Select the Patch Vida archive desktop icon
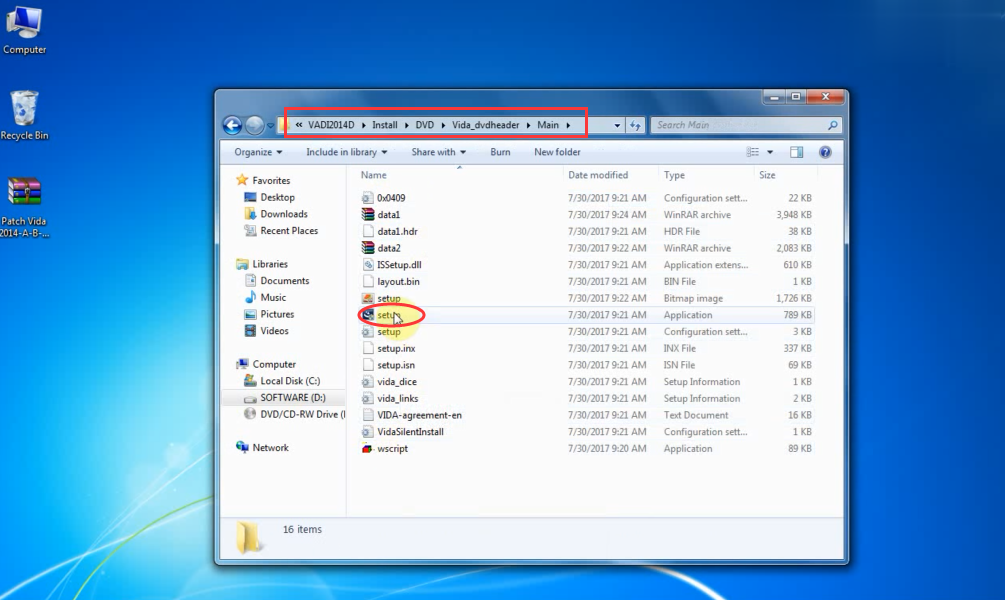The image size is (1005, 600). coord(24,207)
